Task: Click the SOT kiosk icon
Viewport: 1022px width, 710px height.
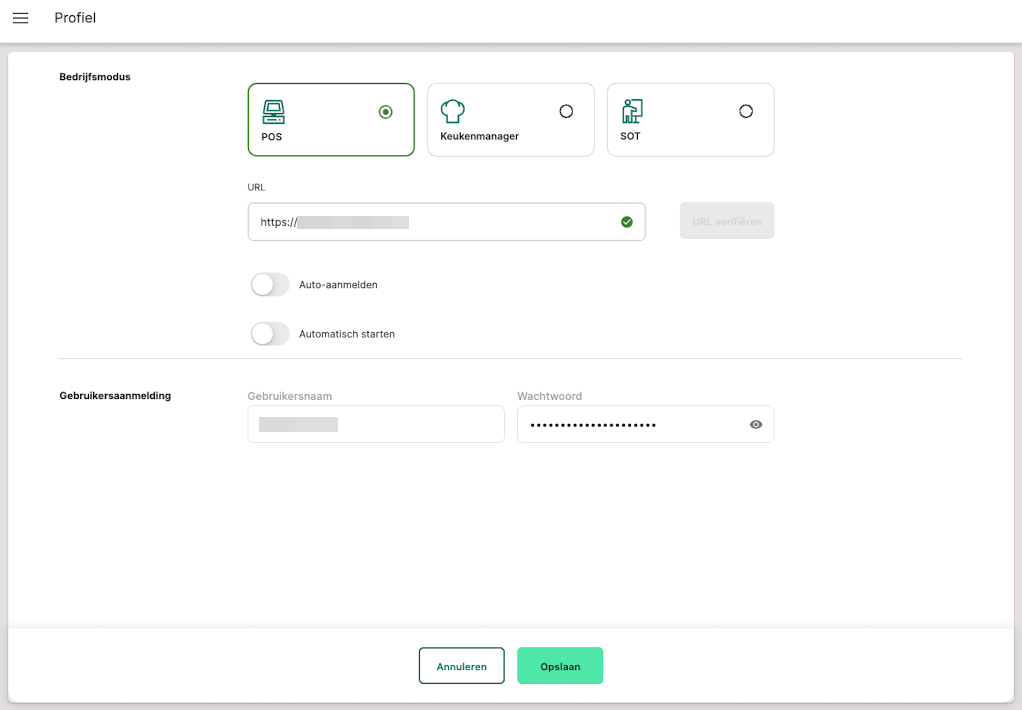Action: 632,111
